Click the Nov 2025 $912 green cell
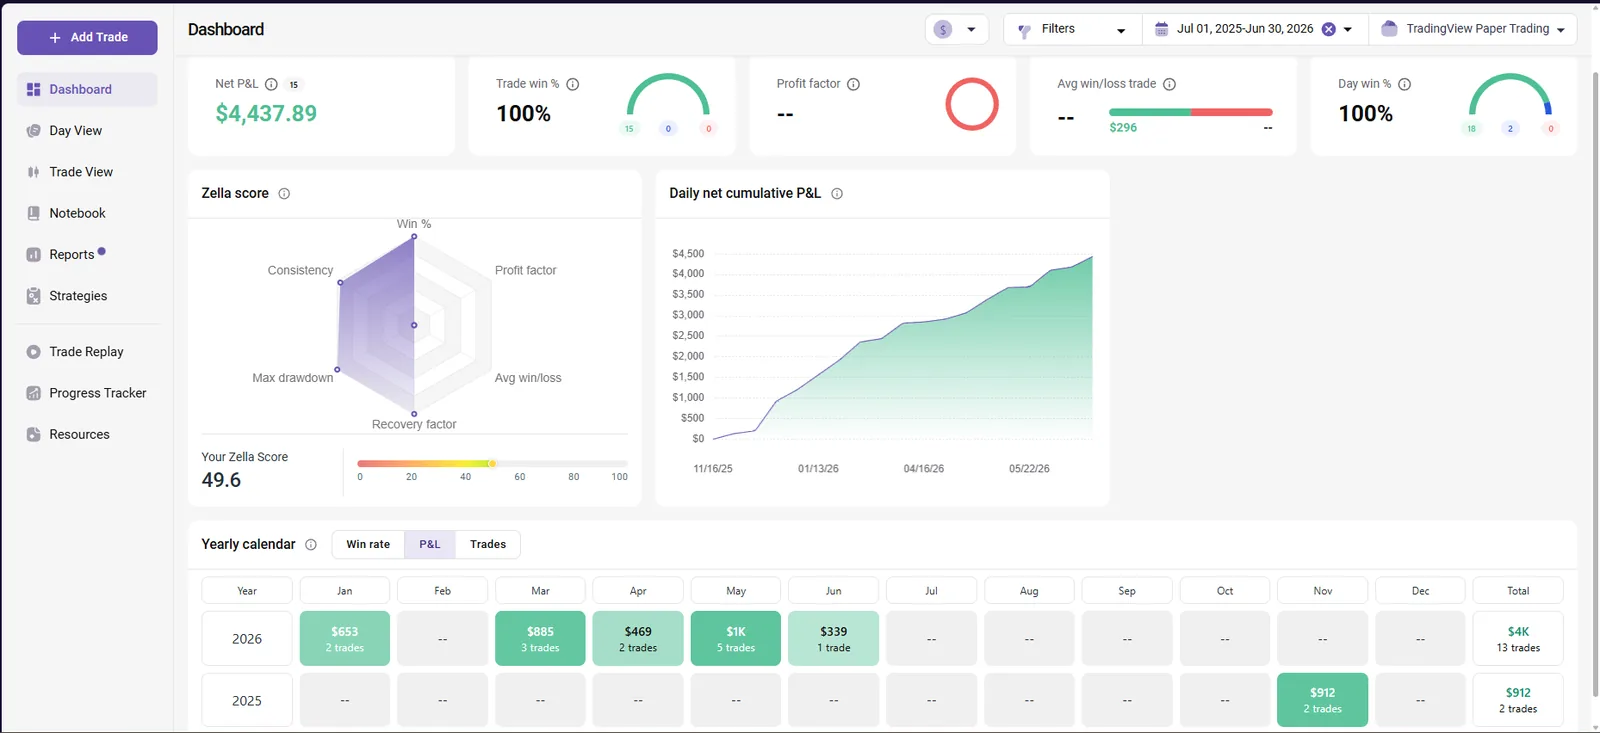The image size is (1600, 733). (x=1323, y=700)
